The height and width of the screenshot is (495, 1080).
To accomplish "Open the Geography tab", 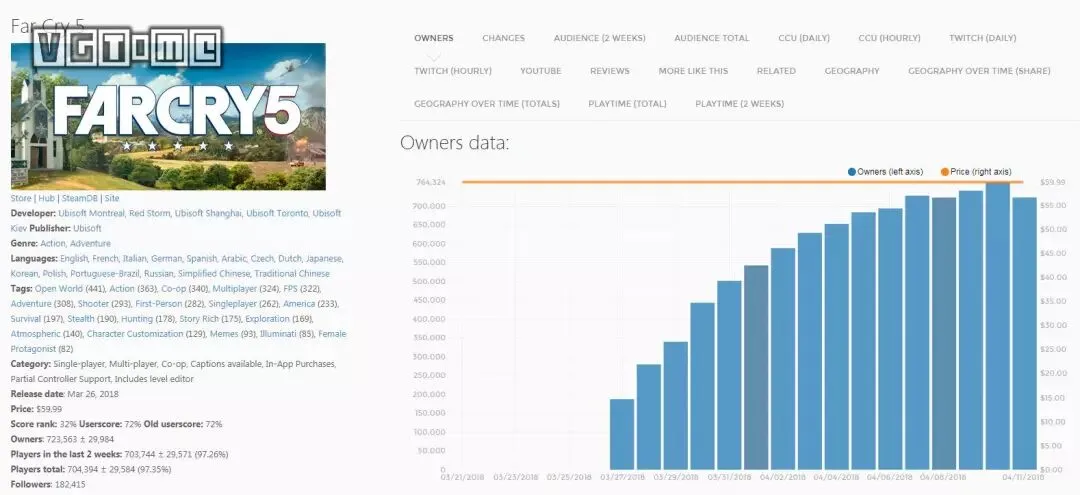I will 852,71.
